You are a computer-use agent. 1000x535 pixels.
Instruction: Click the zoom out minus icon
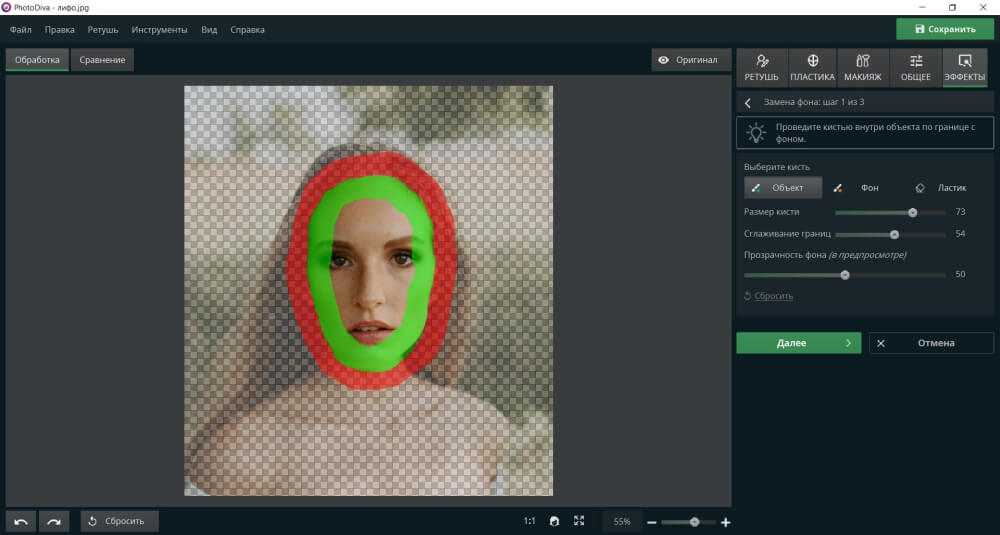[x=651, y=522]
